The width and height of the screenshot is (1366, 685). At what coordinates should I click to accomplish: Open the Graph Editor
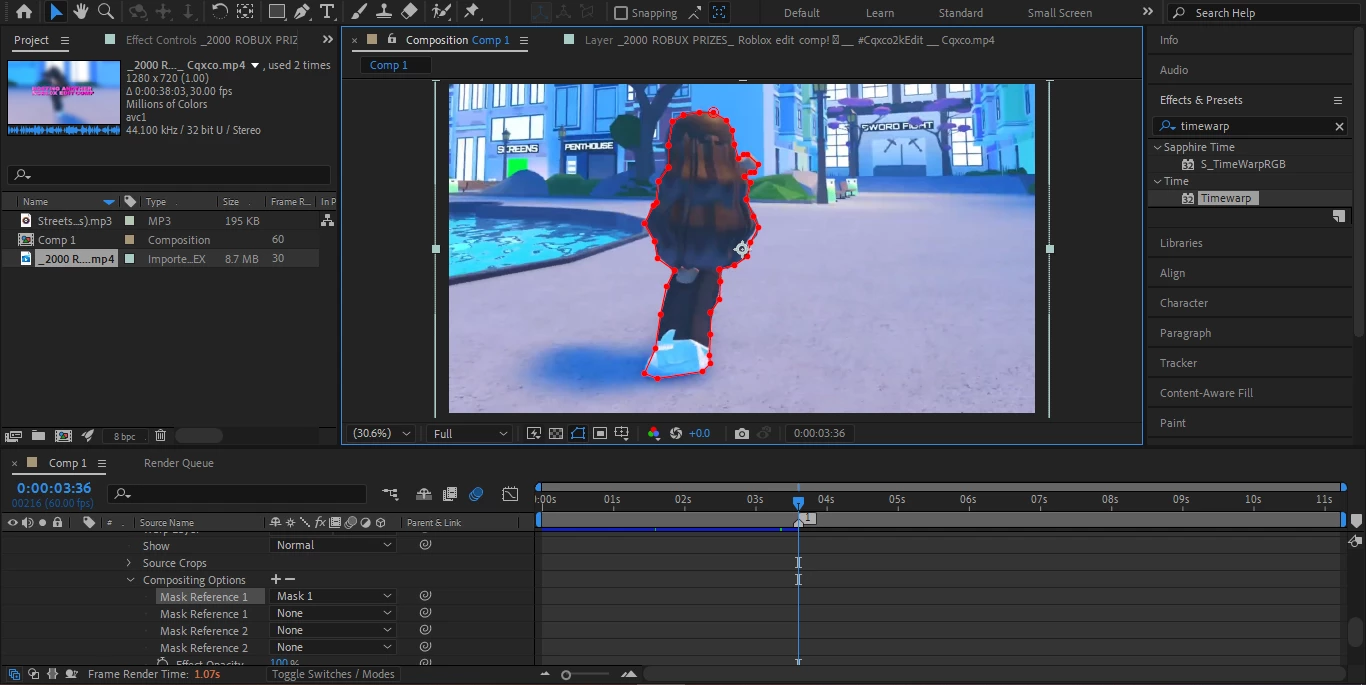pos(510,494)
